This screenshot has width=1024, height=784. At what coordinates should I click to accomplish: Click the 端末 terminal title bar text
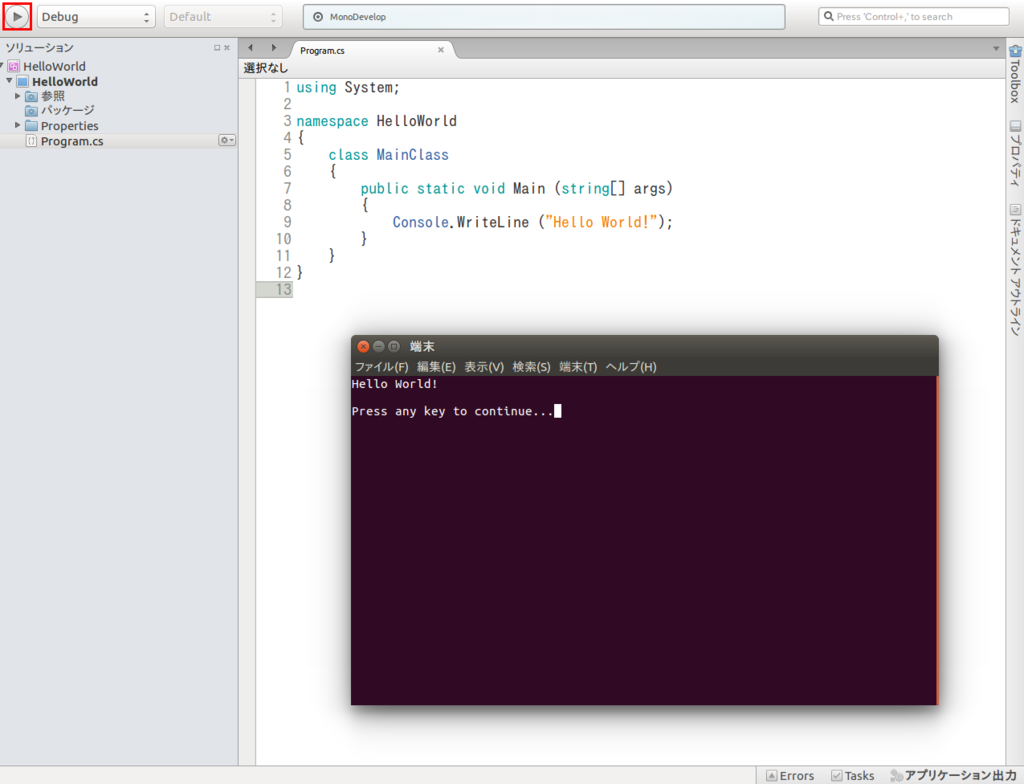tap(422, 346)
